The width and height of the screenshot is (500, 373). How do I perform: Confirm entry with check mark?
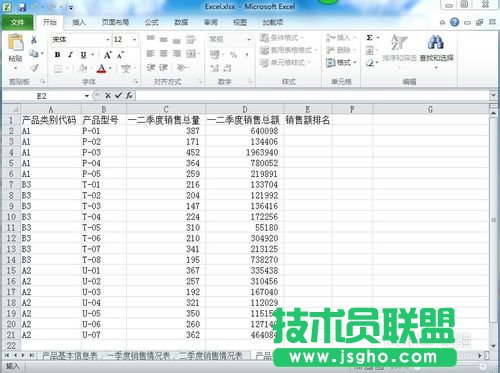tap(118, 96)
